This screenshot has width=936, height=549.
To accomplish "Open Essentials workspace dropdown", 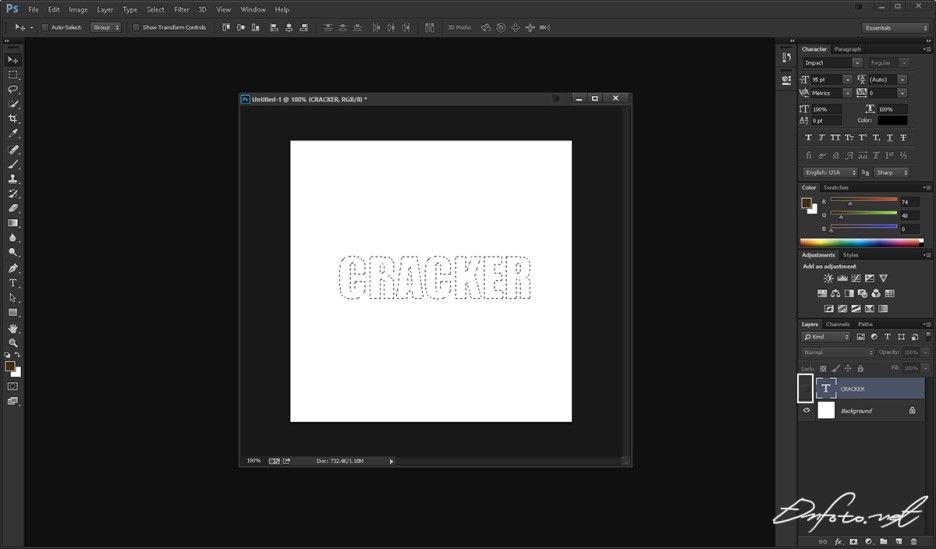I will click(895, 28).
